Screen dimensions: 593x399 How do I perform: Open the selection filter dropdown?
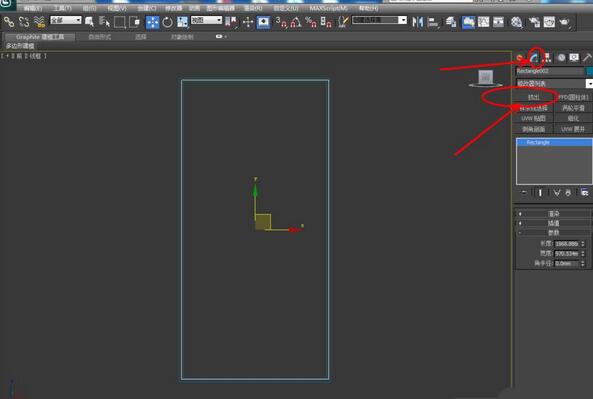pyautogui.click(x=65, y=20)
